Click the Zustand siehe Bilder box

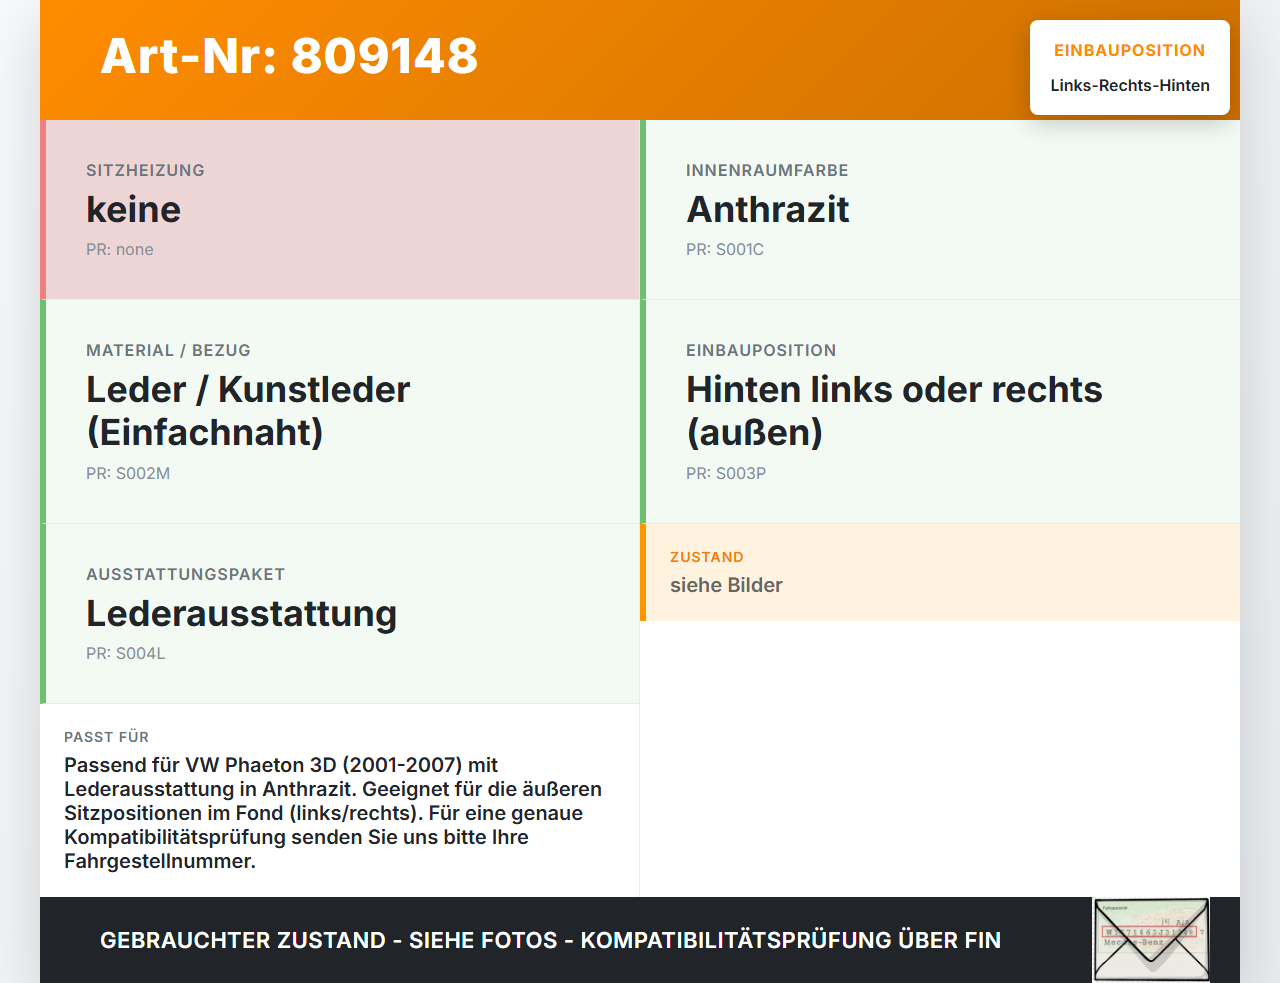point(940,572)
